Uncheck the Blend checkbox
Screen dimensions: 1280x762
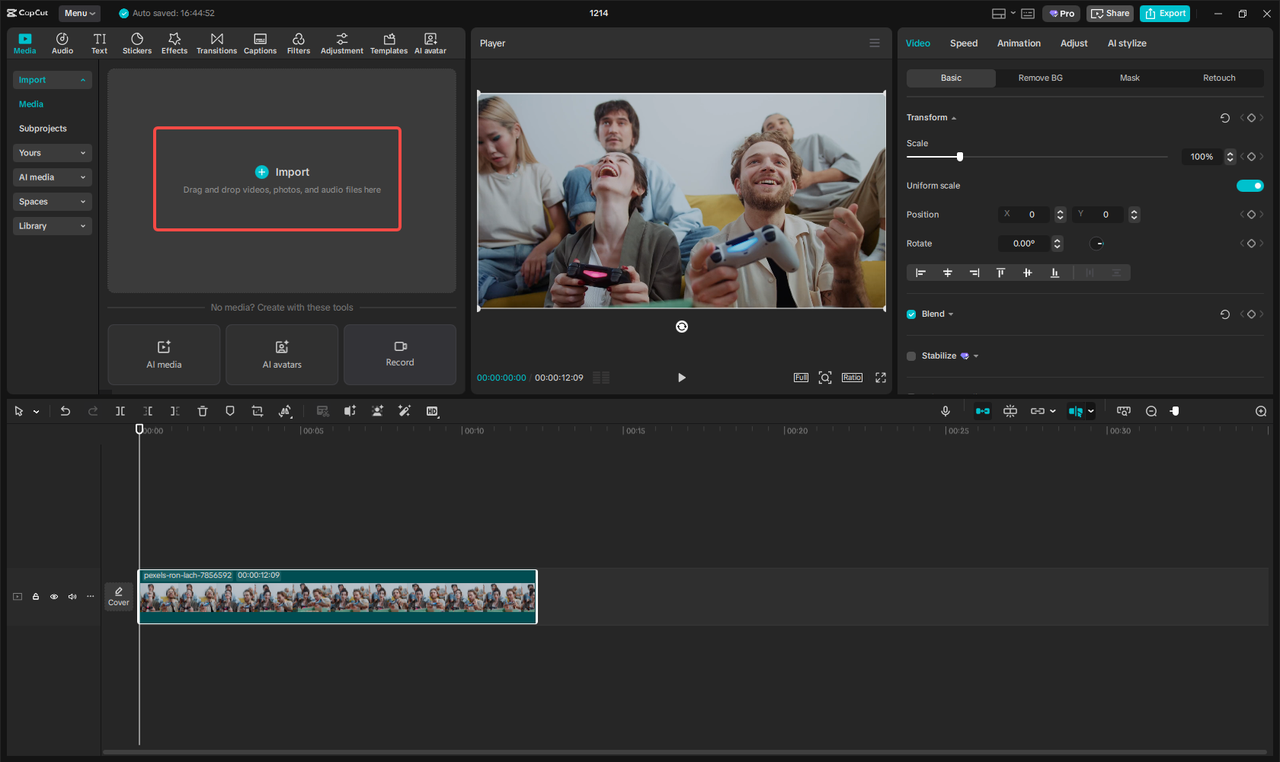coord(911,314)
